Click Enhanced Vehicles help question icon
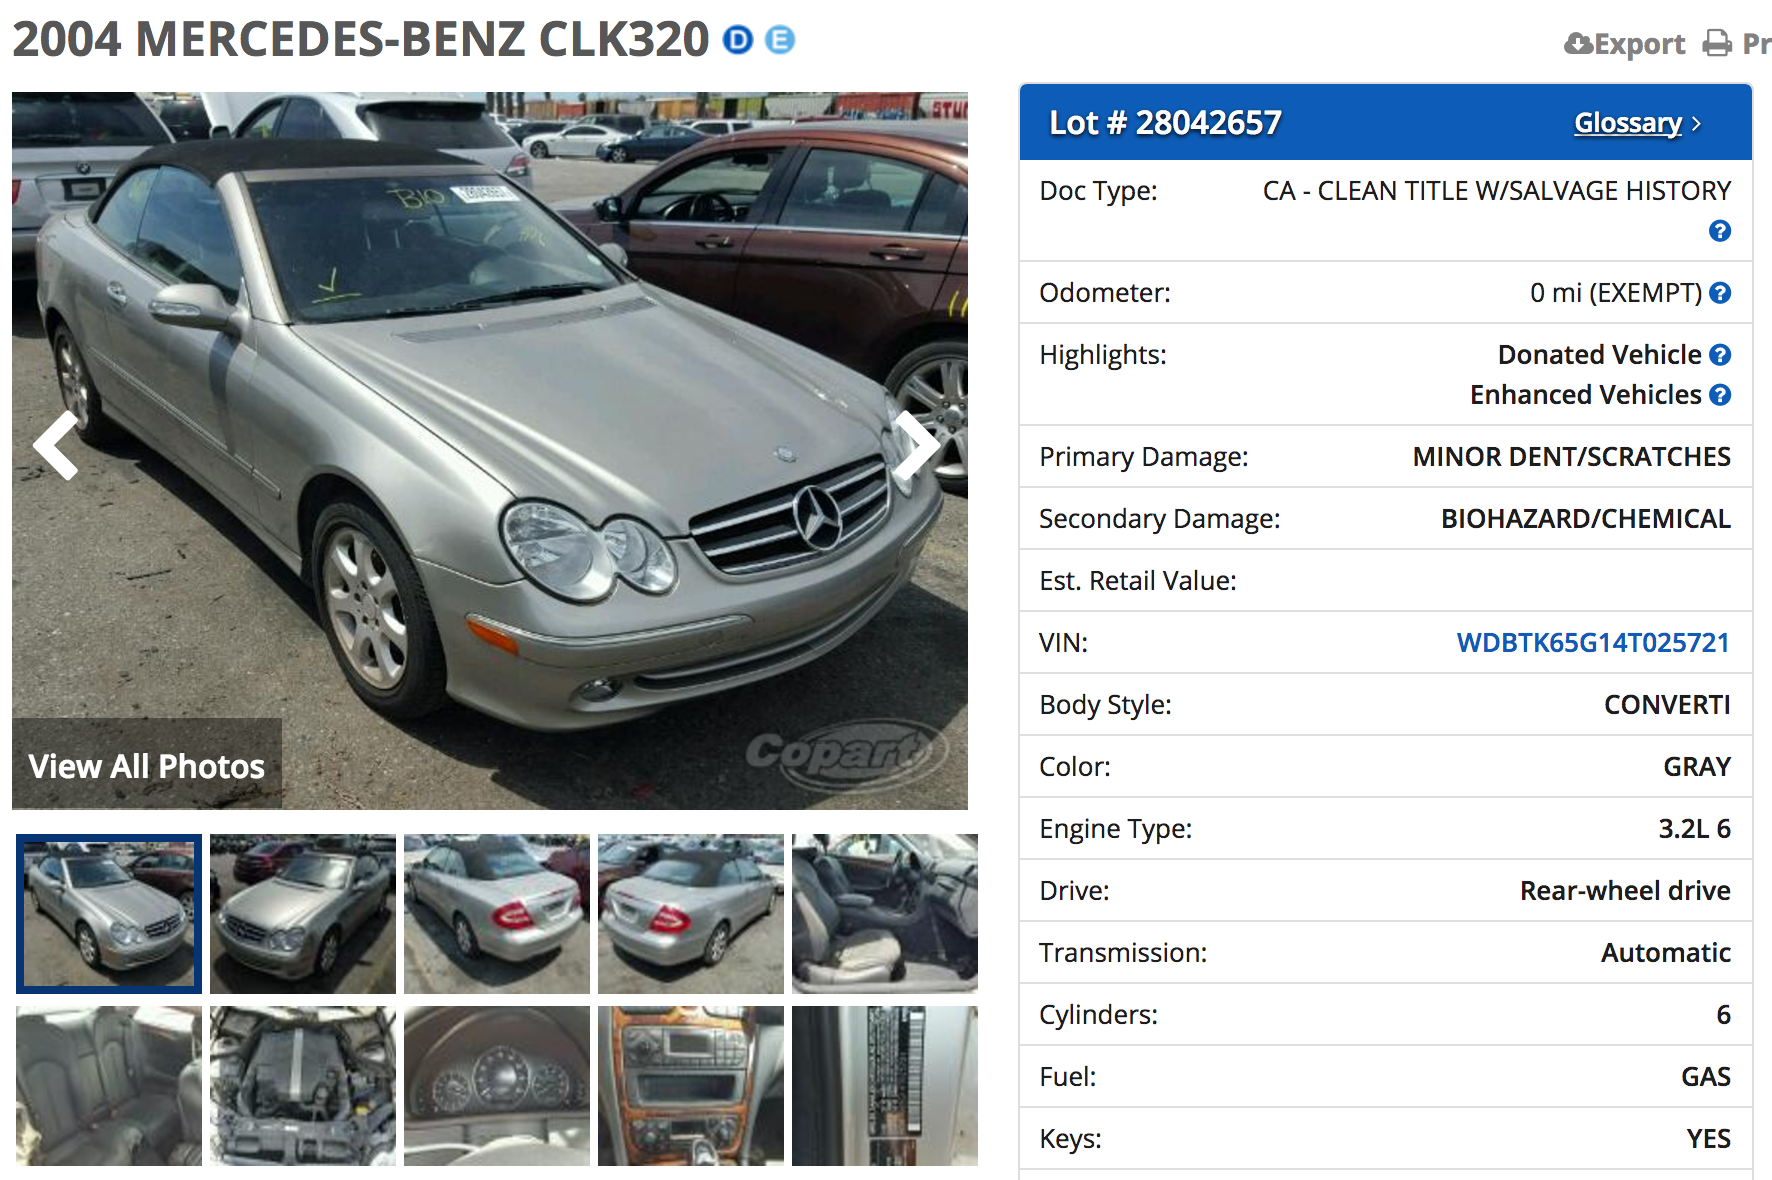The image size is (1772, 1180). point(1720,395)
